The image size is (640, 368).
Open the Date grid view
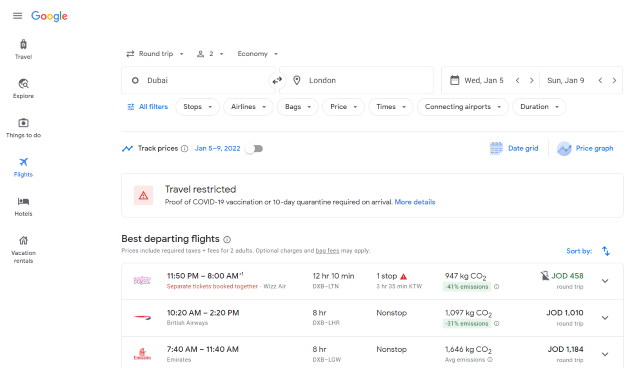point(514,149)
